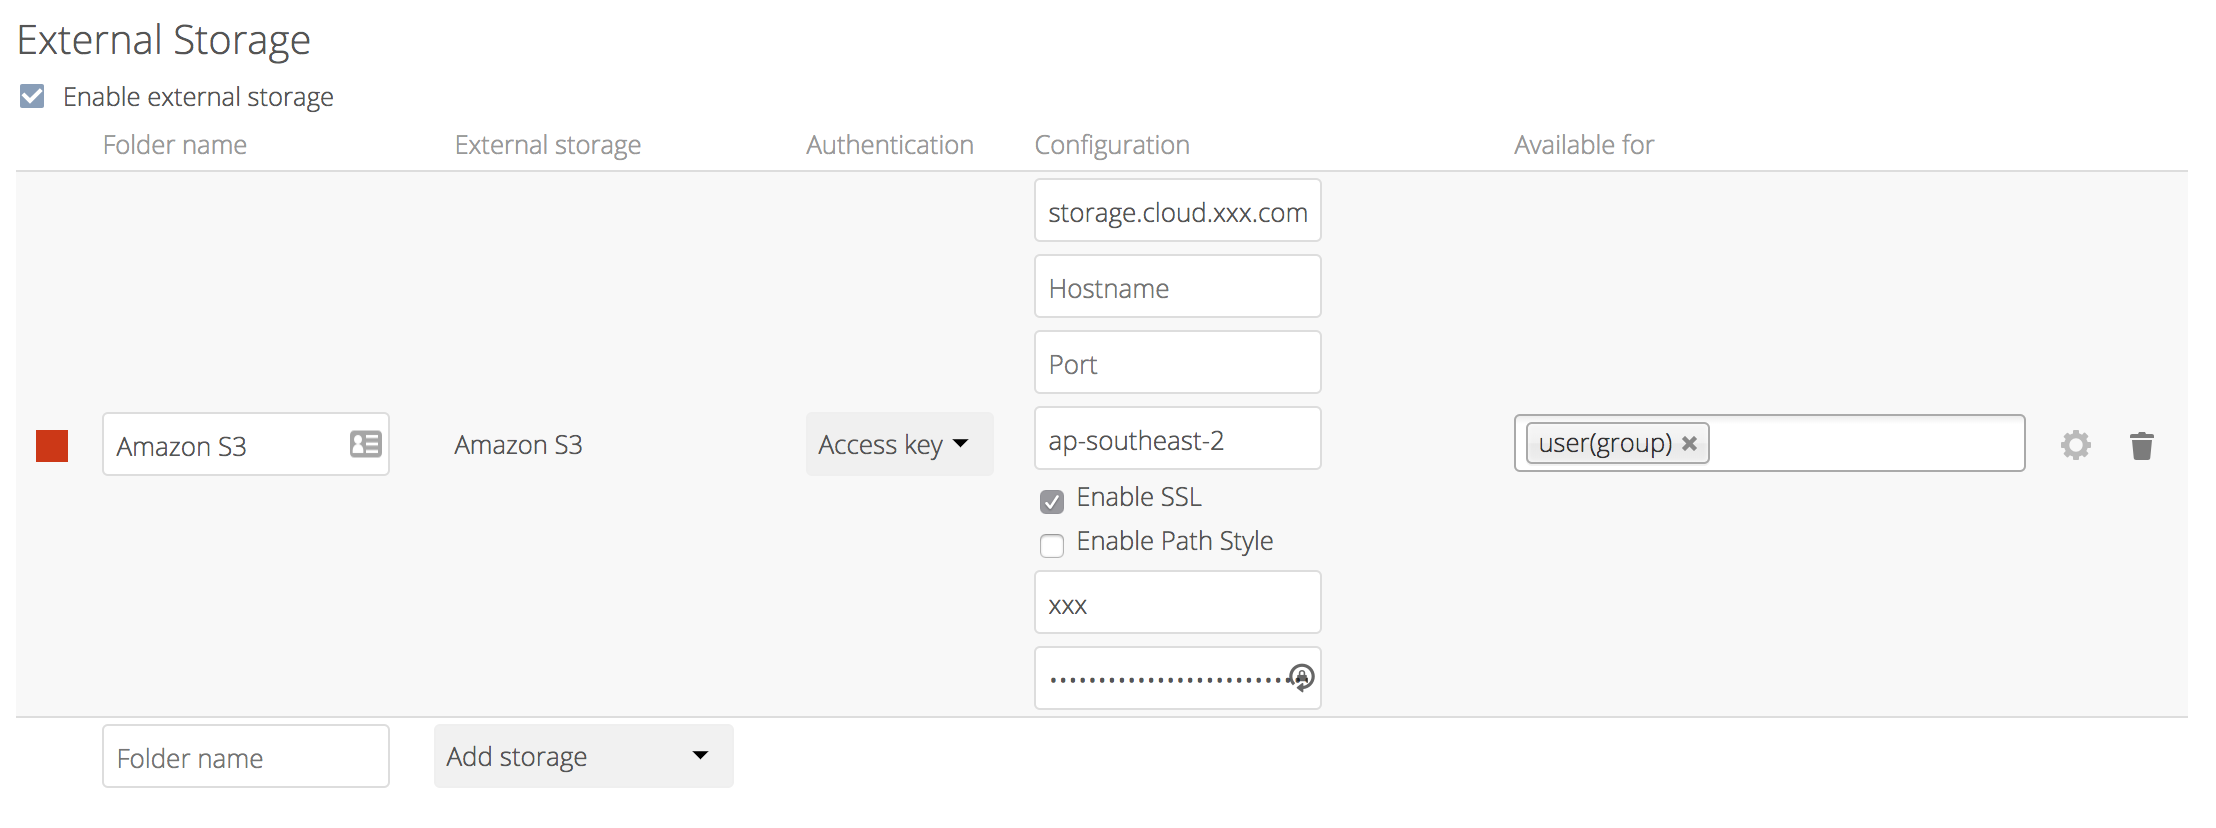This screenshot has height=828, width=2216.
Task: Click the access key field containing xxx
Action: (x=1177, y=602)
